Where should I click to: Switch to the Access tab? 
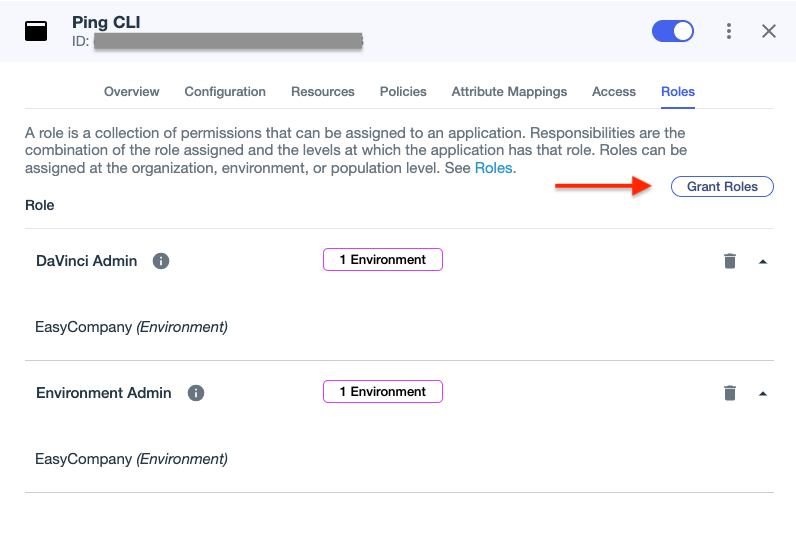[x=614, y=91]
